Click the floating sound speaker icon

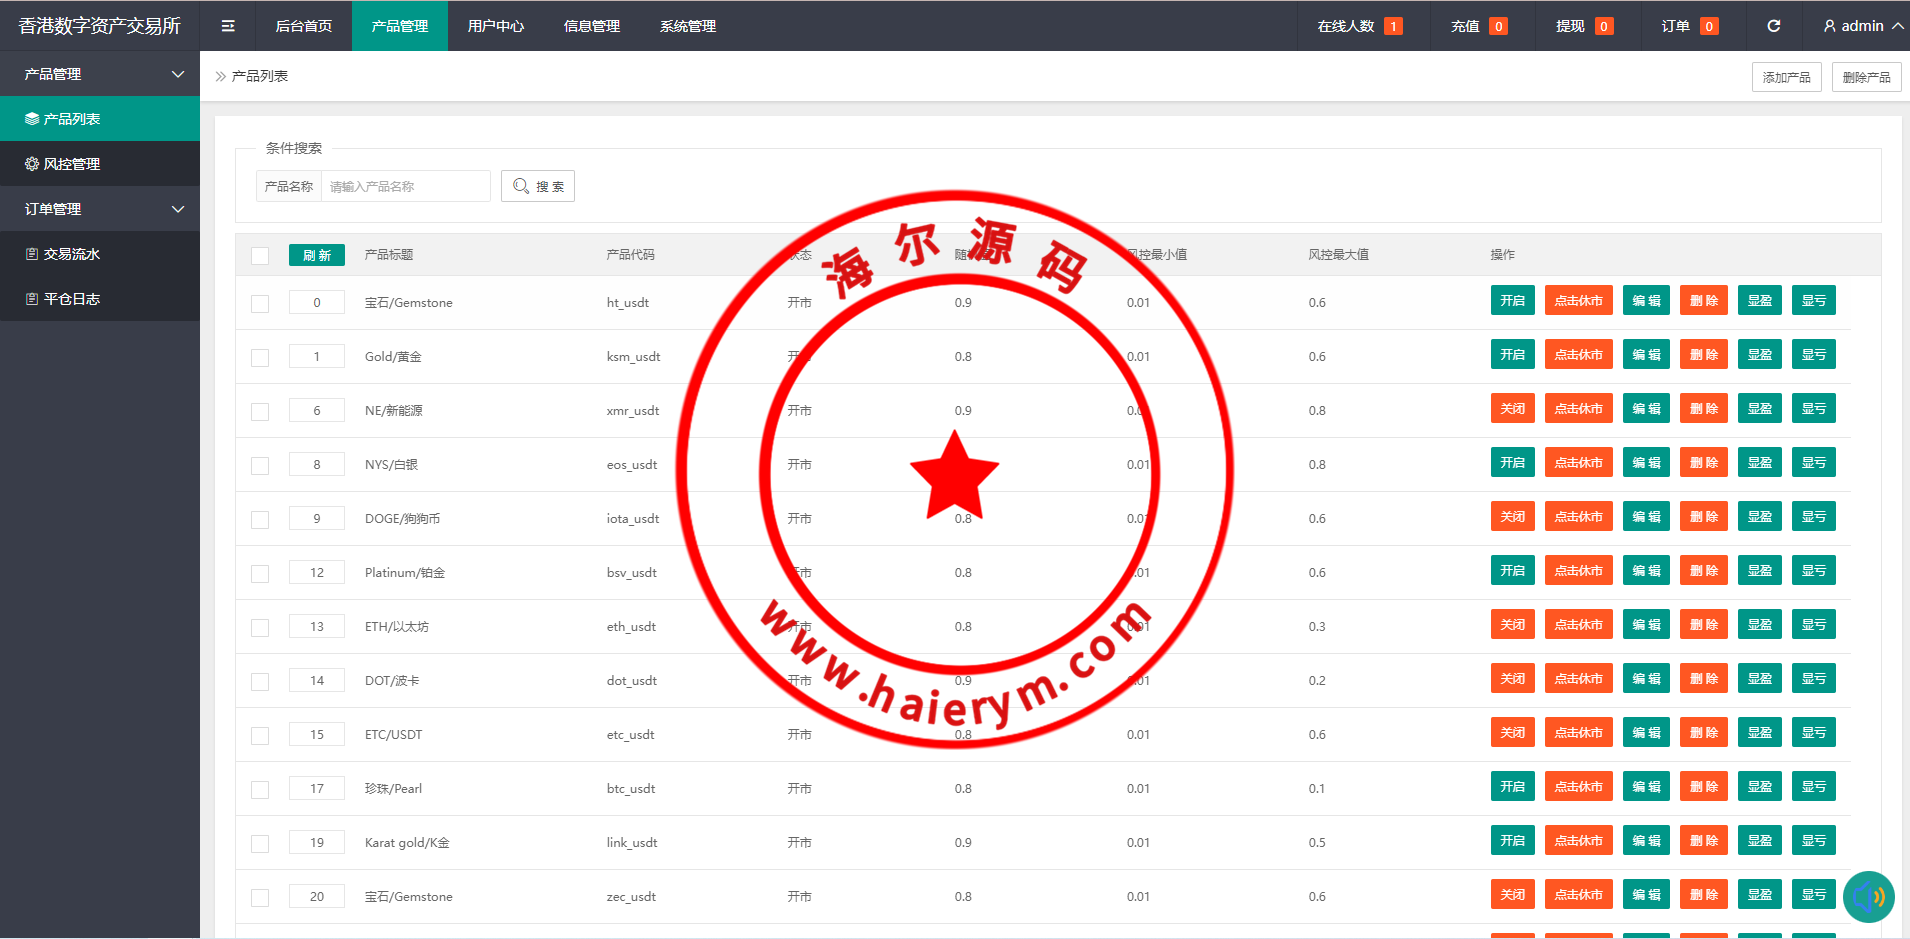[1867, 896]
